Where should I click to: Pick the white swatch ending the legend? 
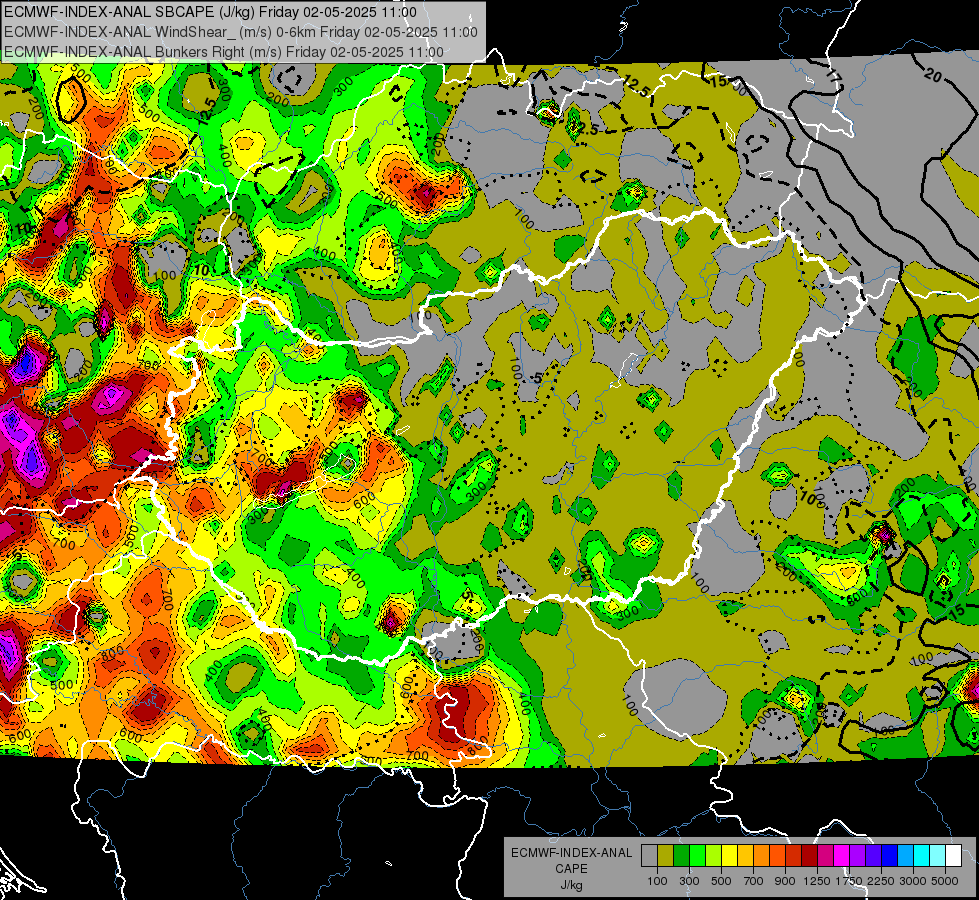[953, 856]
